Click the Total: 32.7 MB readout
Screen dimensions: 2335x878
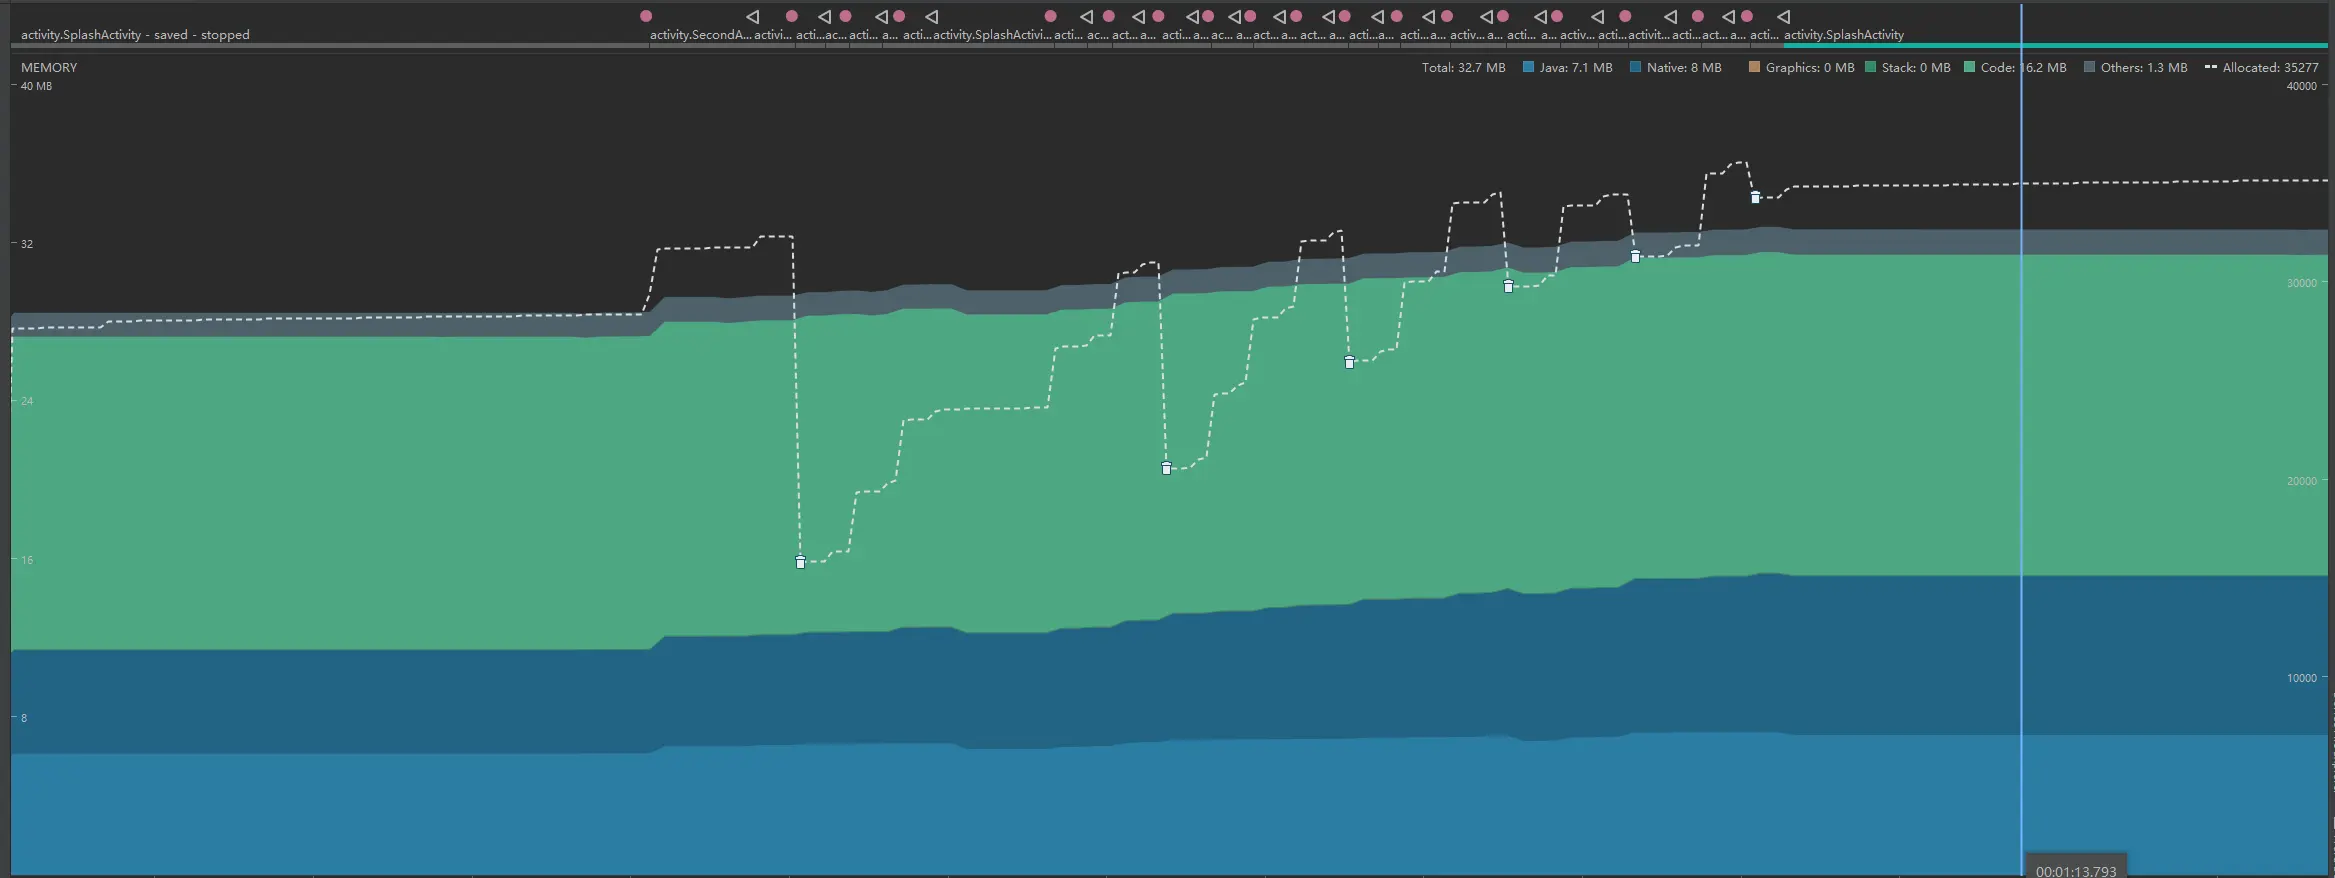coord(1463,67)
